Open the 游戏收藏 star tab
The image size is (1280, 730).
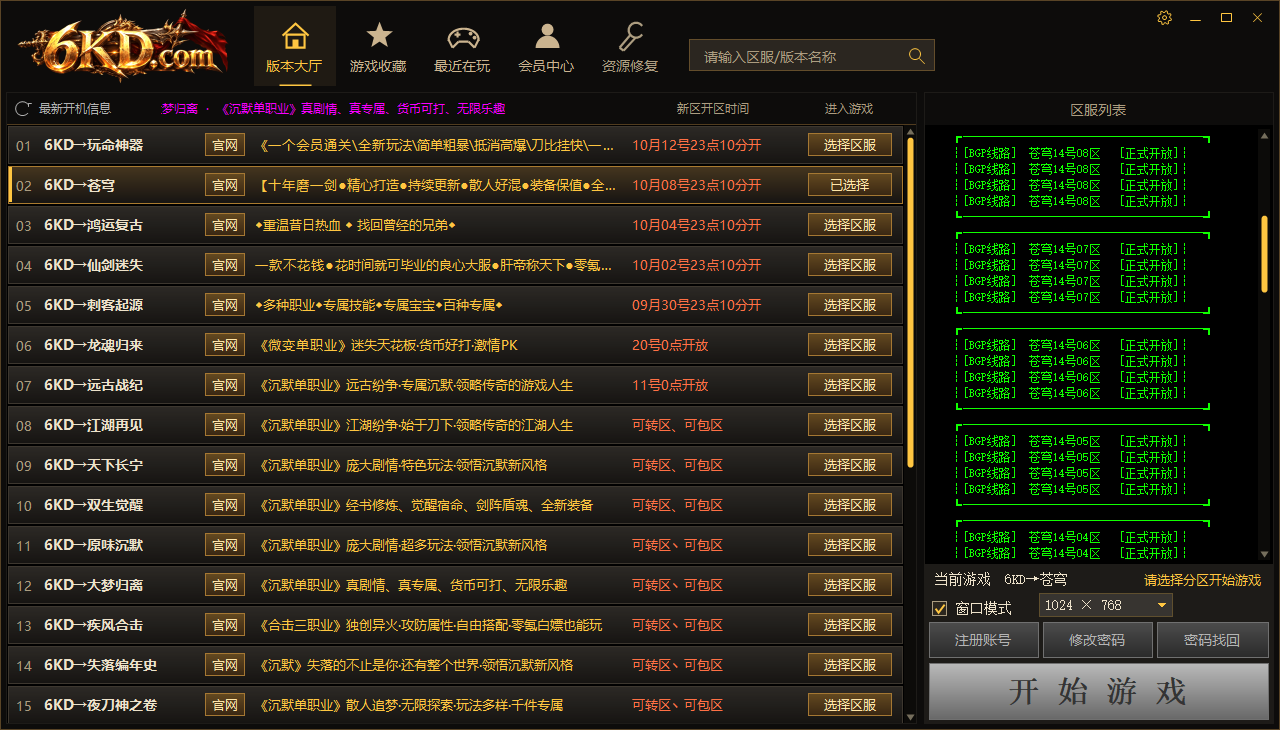(378, 46)
